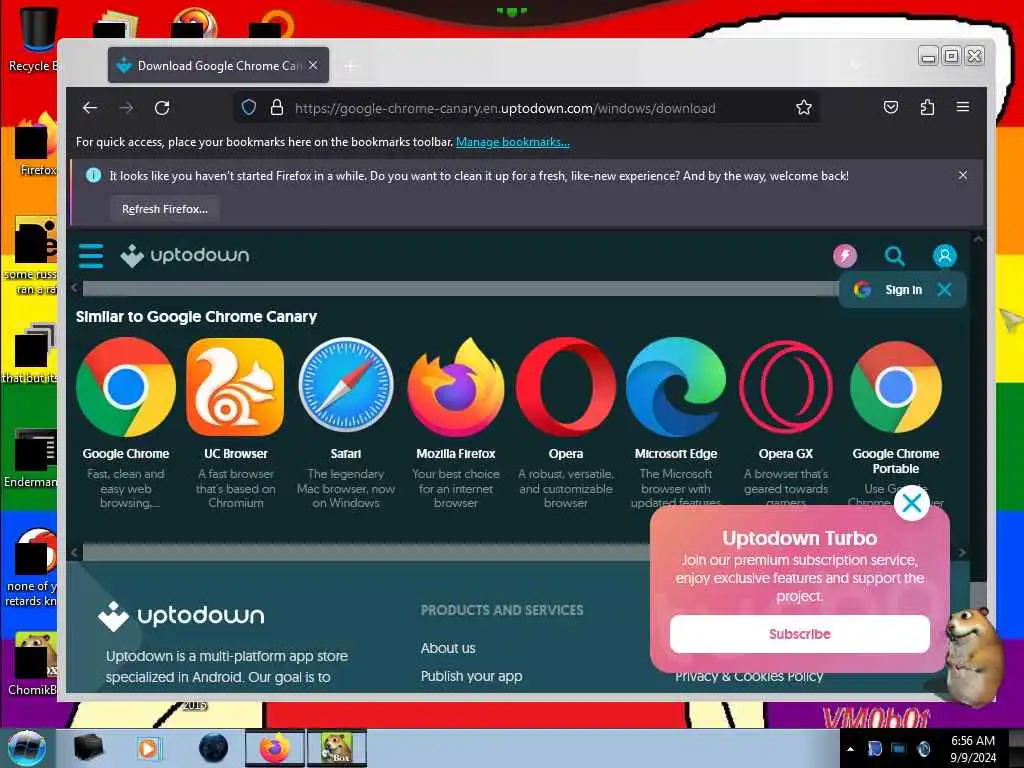Screen dimensions: 1024x768
Task: Click page scrollbar up arrow
Action: 978,239
